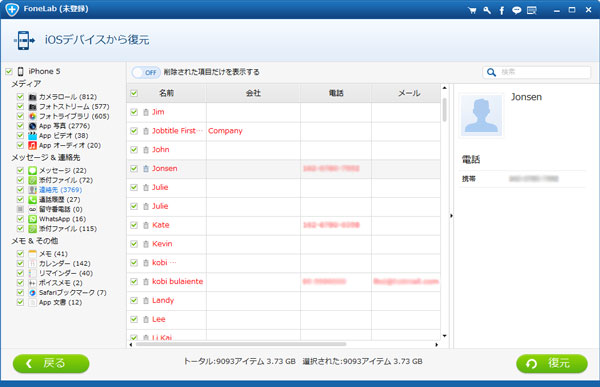The image size is (600, 387).
Task: Click the horizontal scrollbar thumb of list
Action: 241,345
